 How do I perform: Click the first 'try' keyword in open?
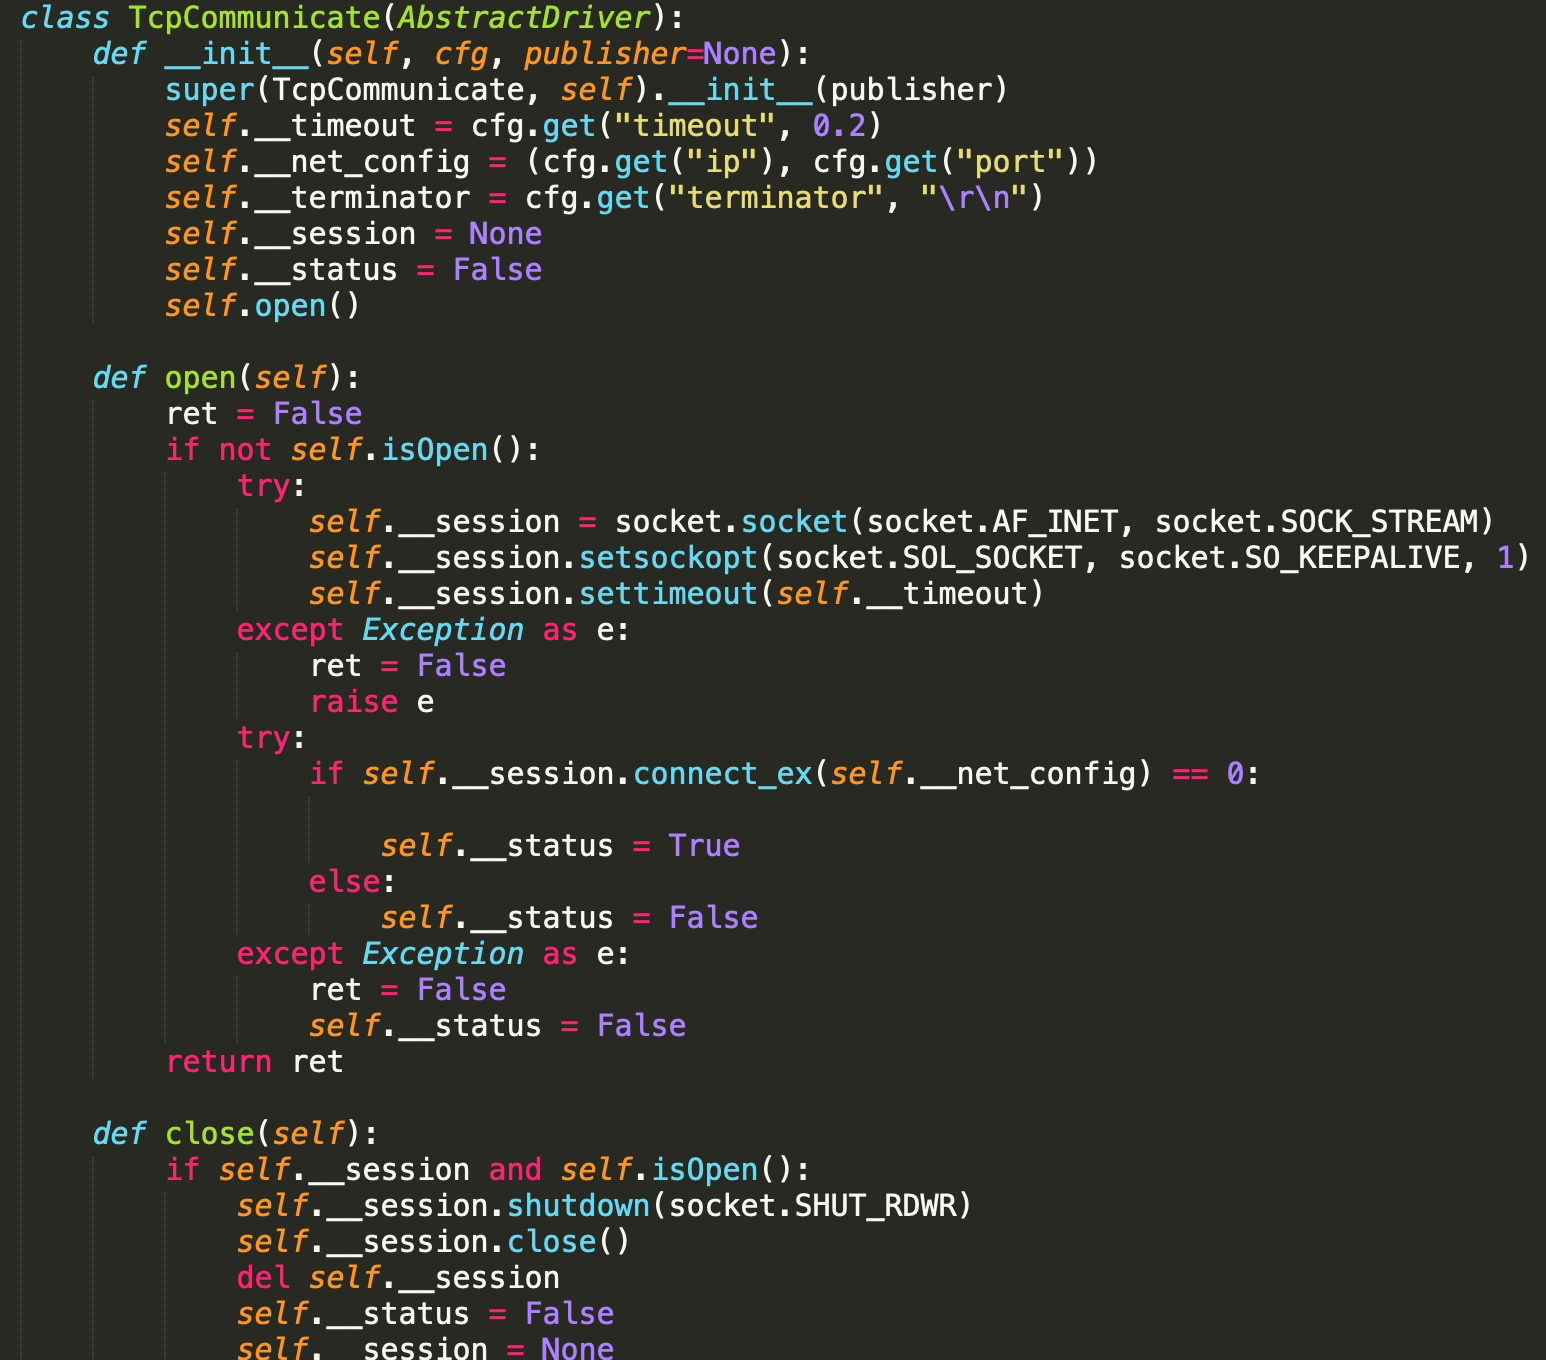(x=263, y=486)
